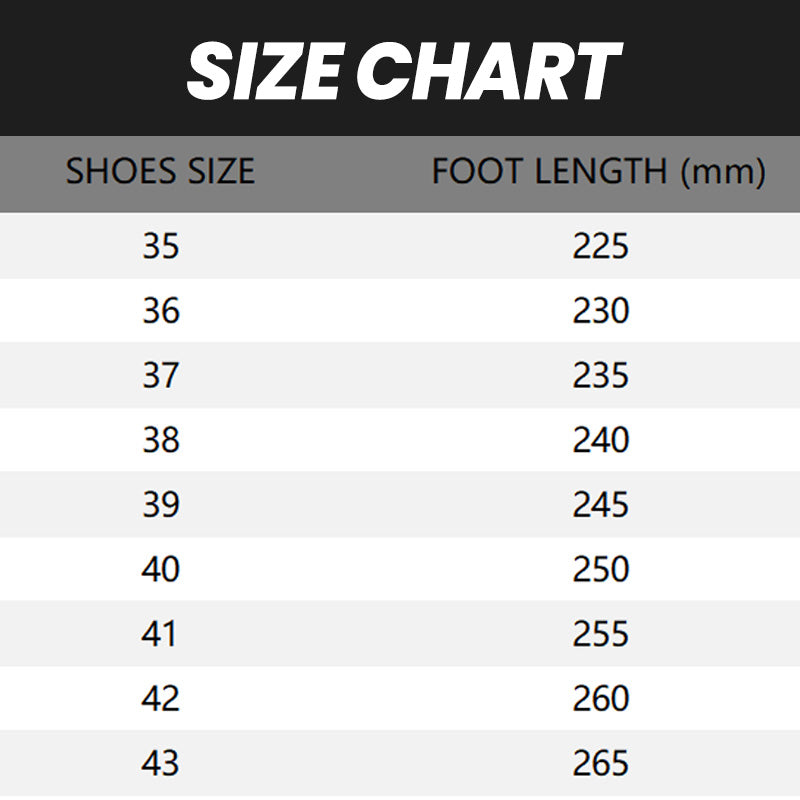Select shoe size 40 entry
Screen dimensions: 800x800
pos(160,570)
